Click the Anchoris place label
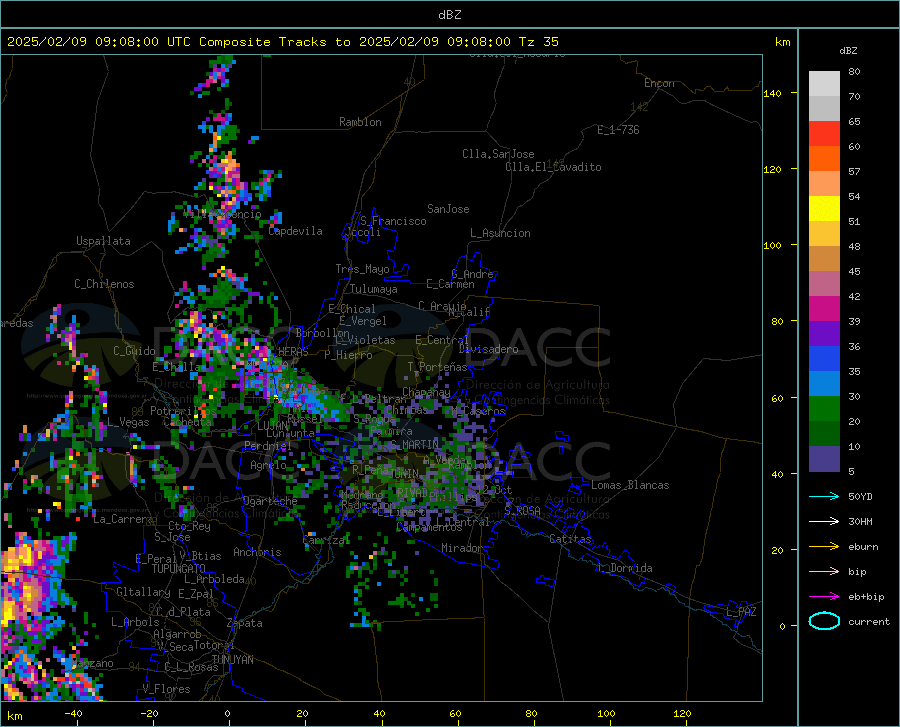The image size is (900, 727). point(257,552)
